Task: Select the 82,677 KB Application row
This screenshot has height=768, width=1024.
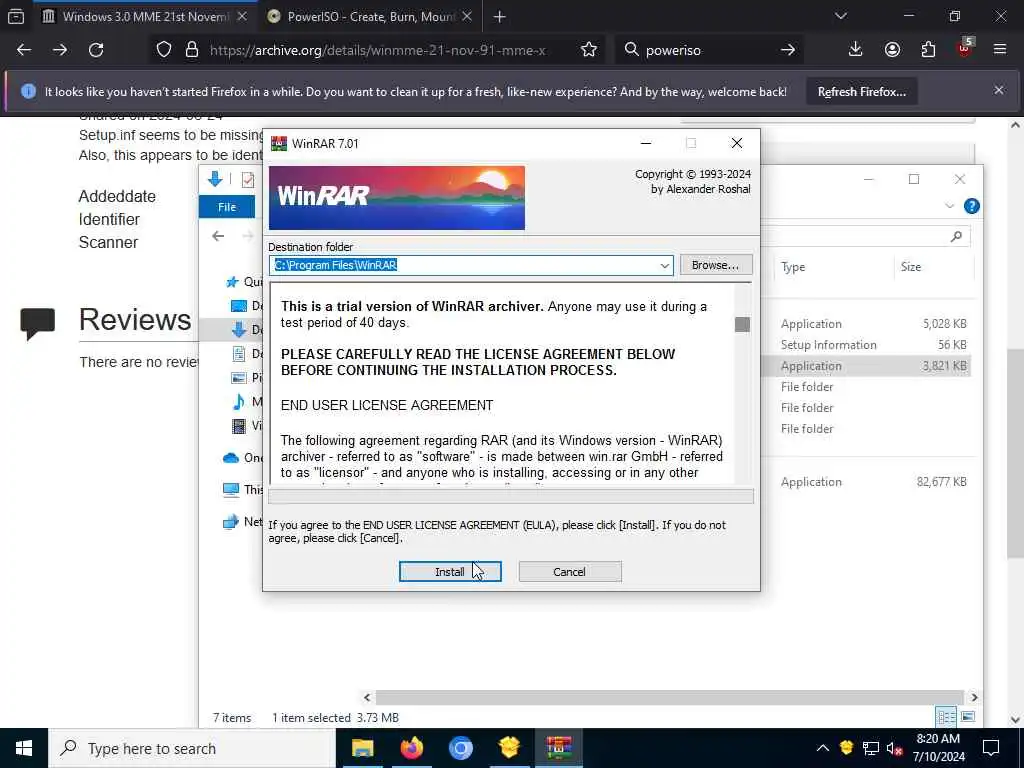Action: coord(874,482)
